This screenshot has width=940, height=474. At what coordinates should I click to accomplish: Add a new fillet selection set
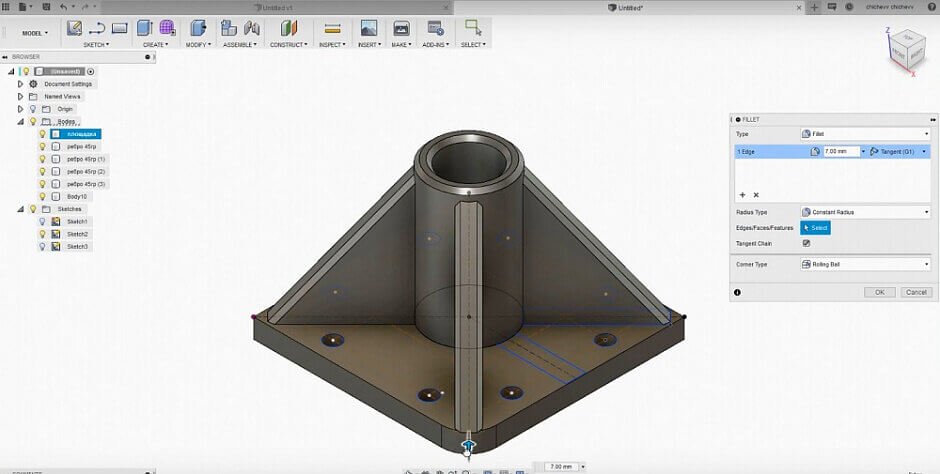pyautogui.click(x=742, y=195)
